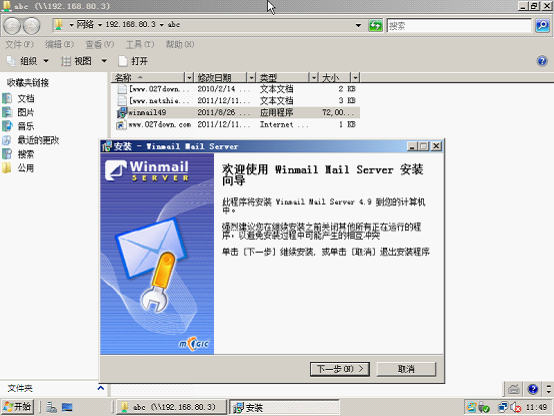
Task: Click 下一步(N) to continue installation
Action: (340, 369)
